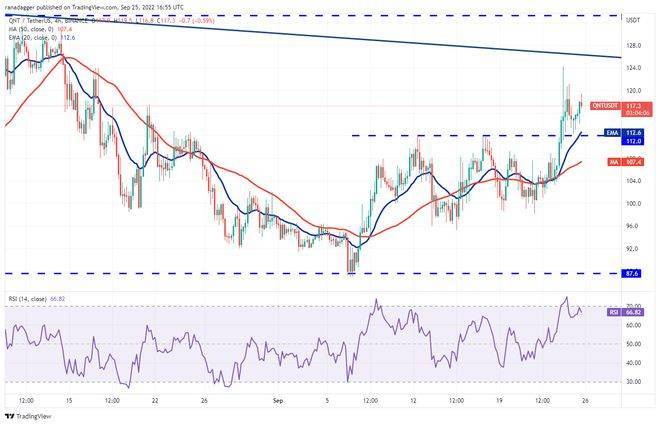This screenshot has width=660, height=425.
Task: Click the 112.6 EMA value badge
Action: tap(634, 131)
